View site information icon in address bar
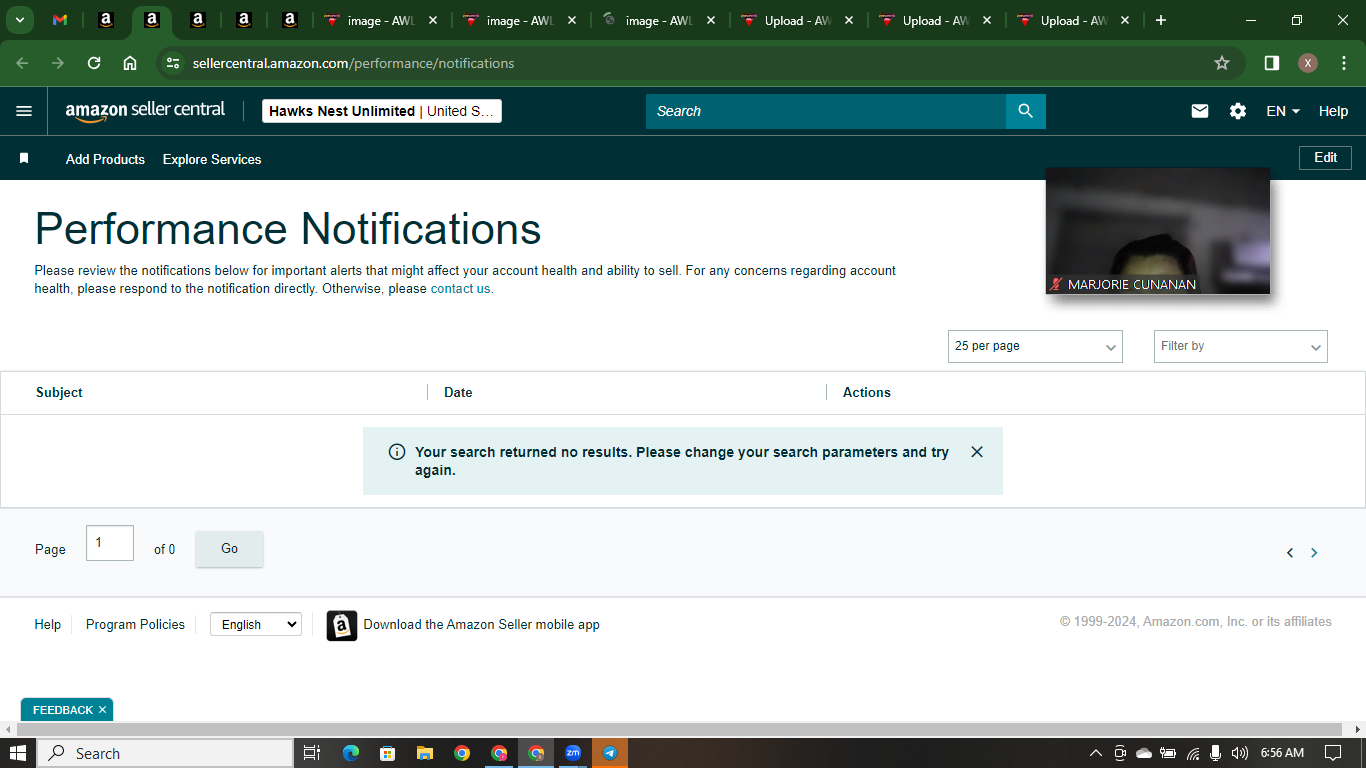The height and width of the screenshot is (768, 1366). 173,63
